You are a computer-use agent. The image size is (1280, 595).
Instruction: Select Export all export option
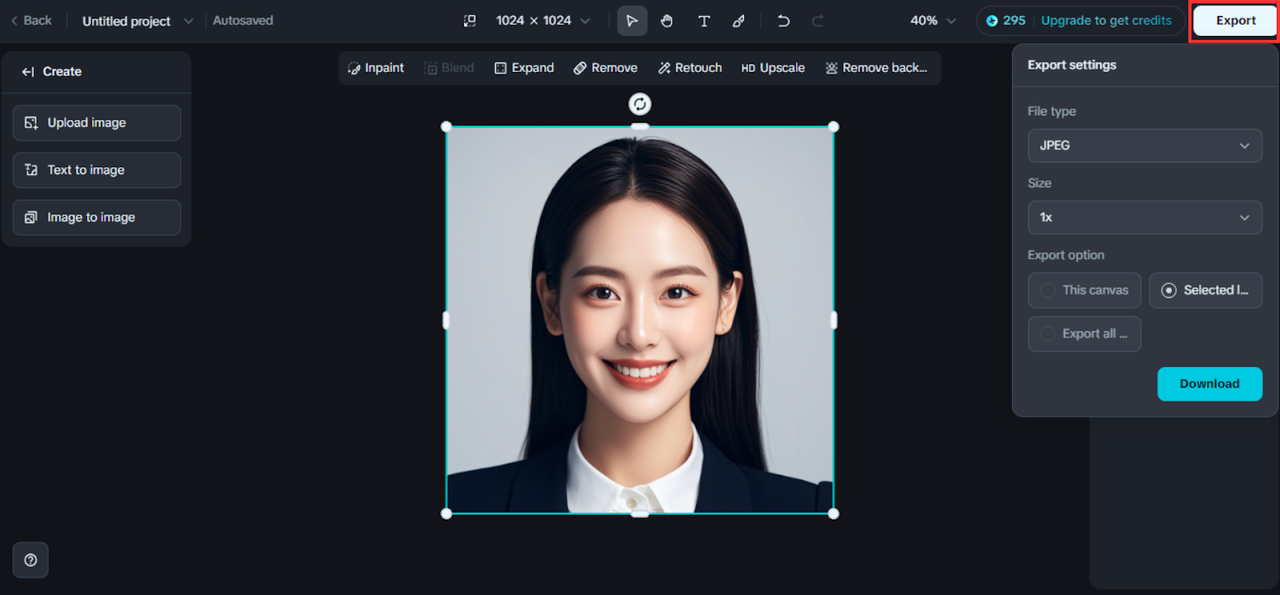click(1084, 334)
